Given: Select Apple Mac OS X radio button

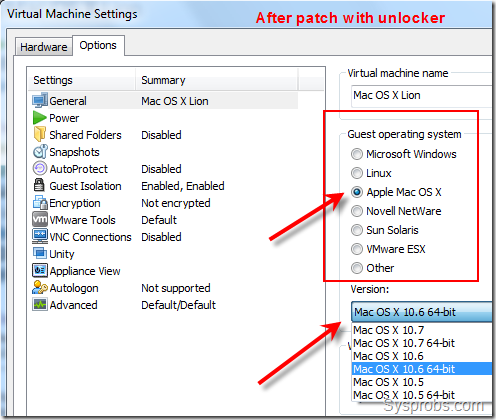Looking at the screenshot, I should coord(357,192).
